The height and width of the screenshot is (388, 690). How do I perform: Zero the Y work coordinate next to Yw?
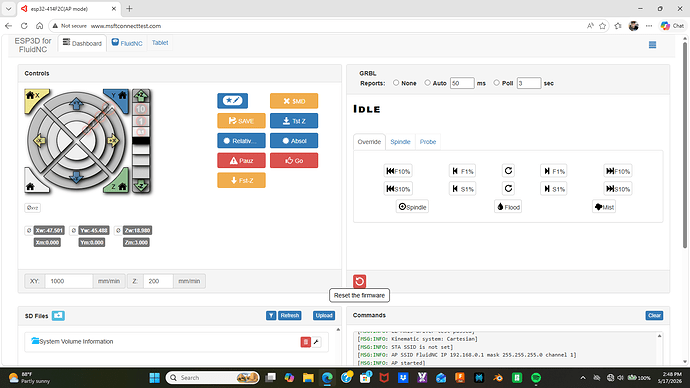tap(73, 231)
